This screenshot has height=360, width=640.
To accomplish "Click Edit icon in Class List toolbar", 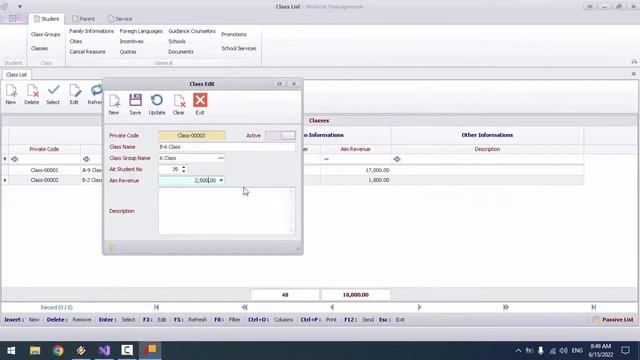I will point(74,94).
